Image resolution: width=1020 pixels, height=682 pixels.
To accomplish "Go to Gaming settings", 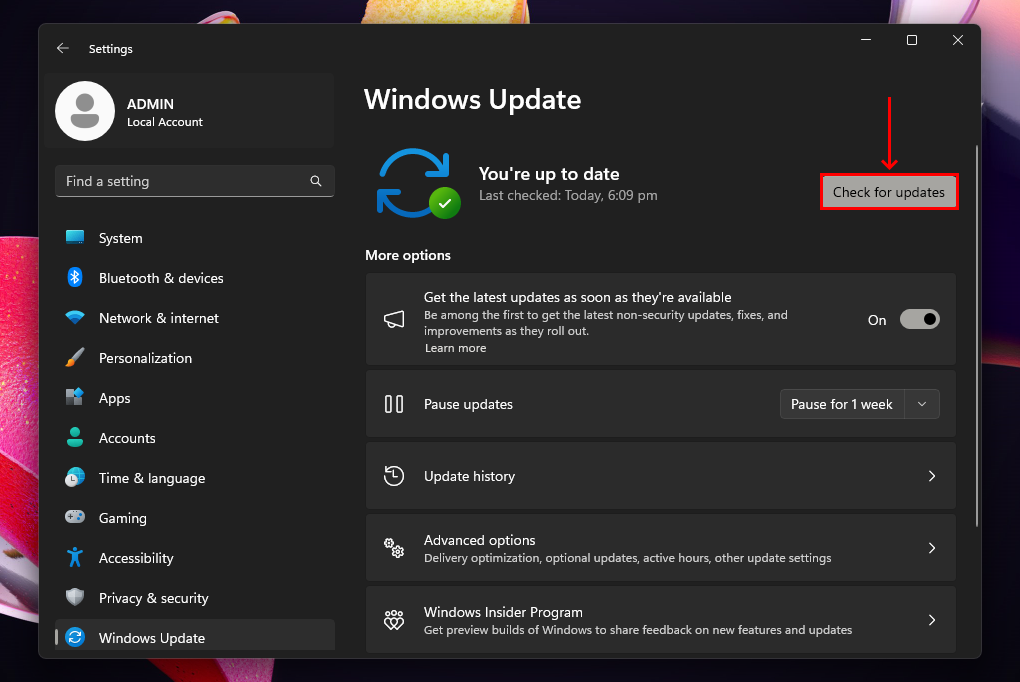I will tap(195, 518).
